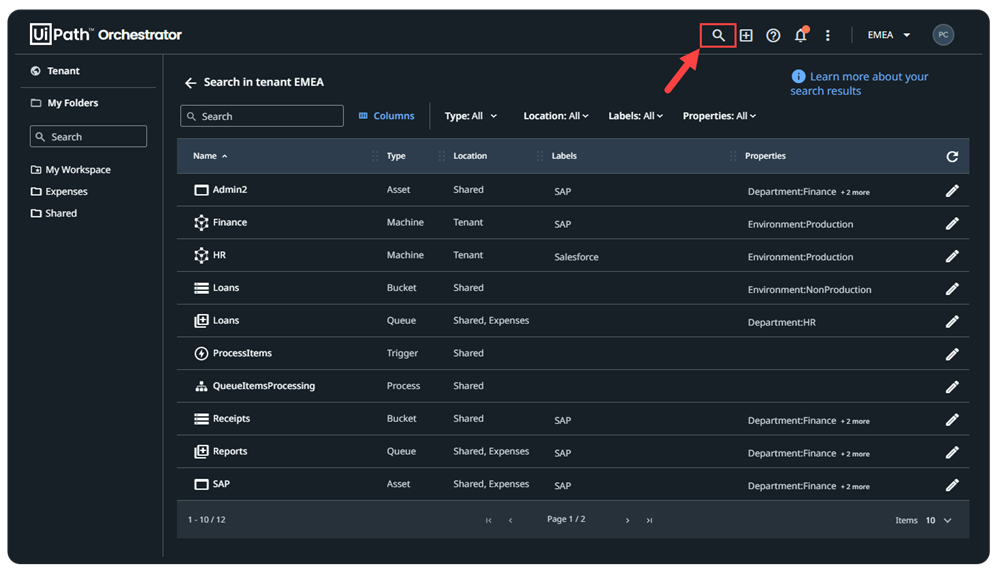
Task: Open the global search magnifier icon
Action: [x=718, y=35]
